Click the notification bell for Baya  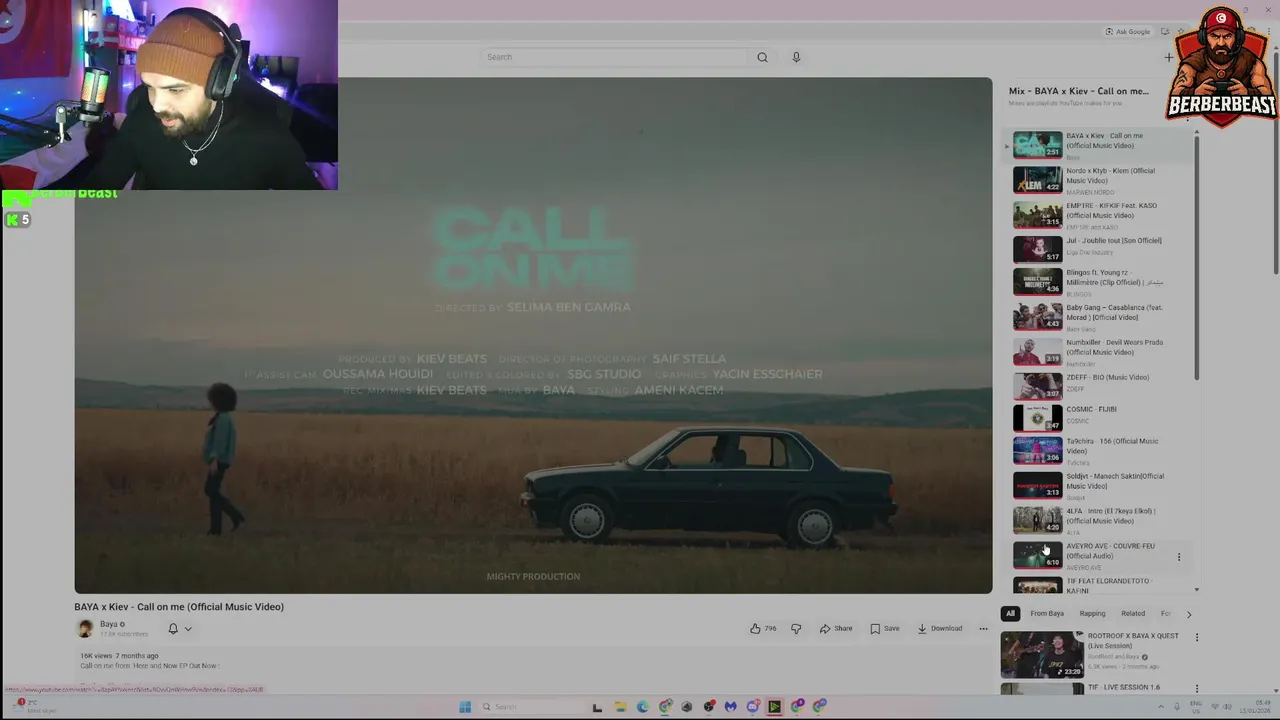click(x=173, y=629)
